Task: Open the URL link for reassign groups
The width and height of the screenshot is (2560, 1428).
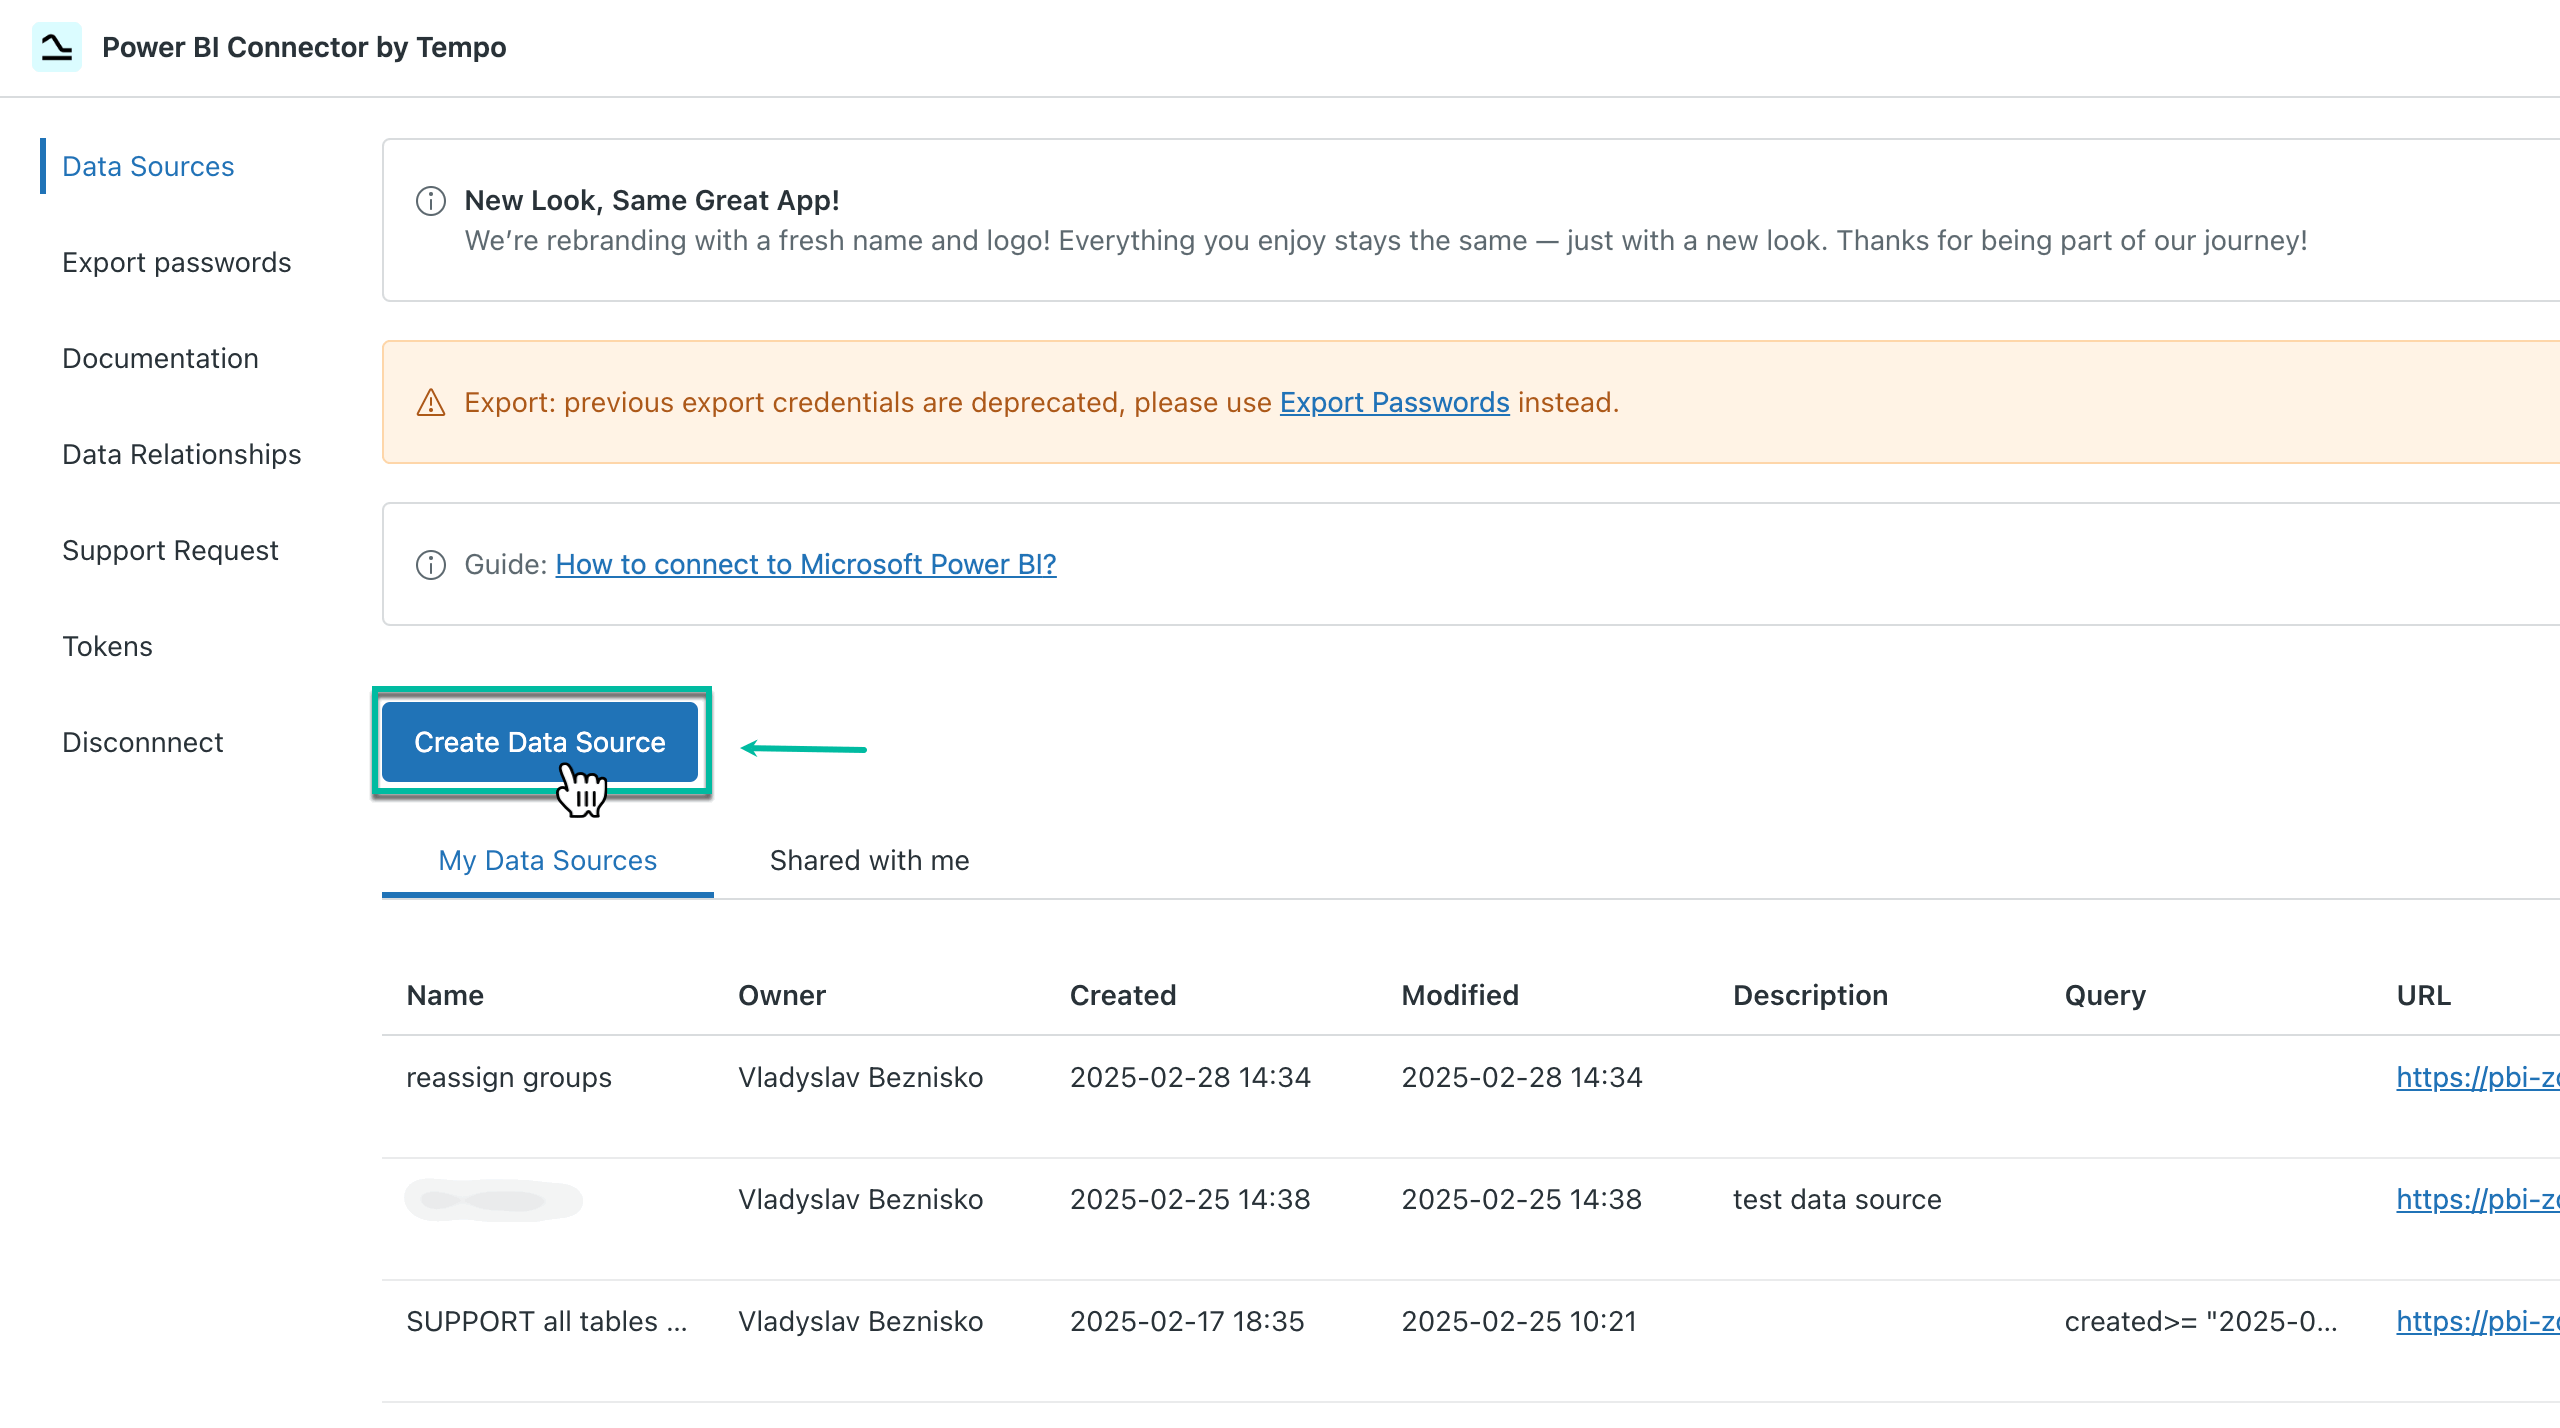Action: point(2490,1077)
